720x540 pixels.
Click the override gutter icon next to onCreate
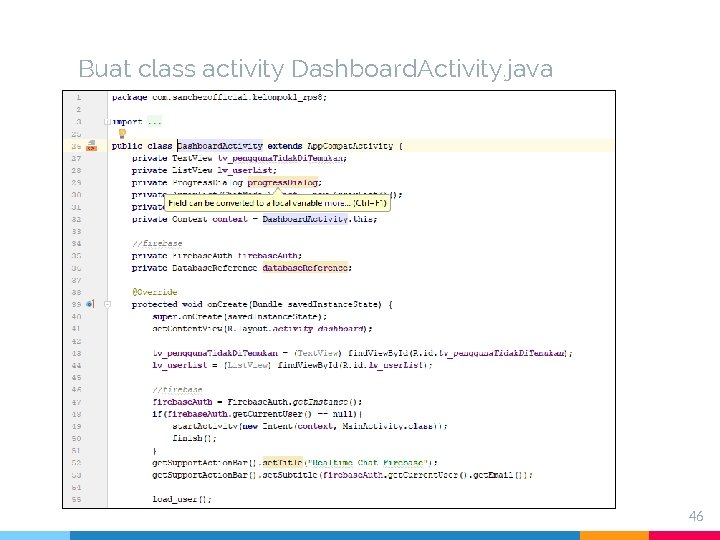pos(90,304)
